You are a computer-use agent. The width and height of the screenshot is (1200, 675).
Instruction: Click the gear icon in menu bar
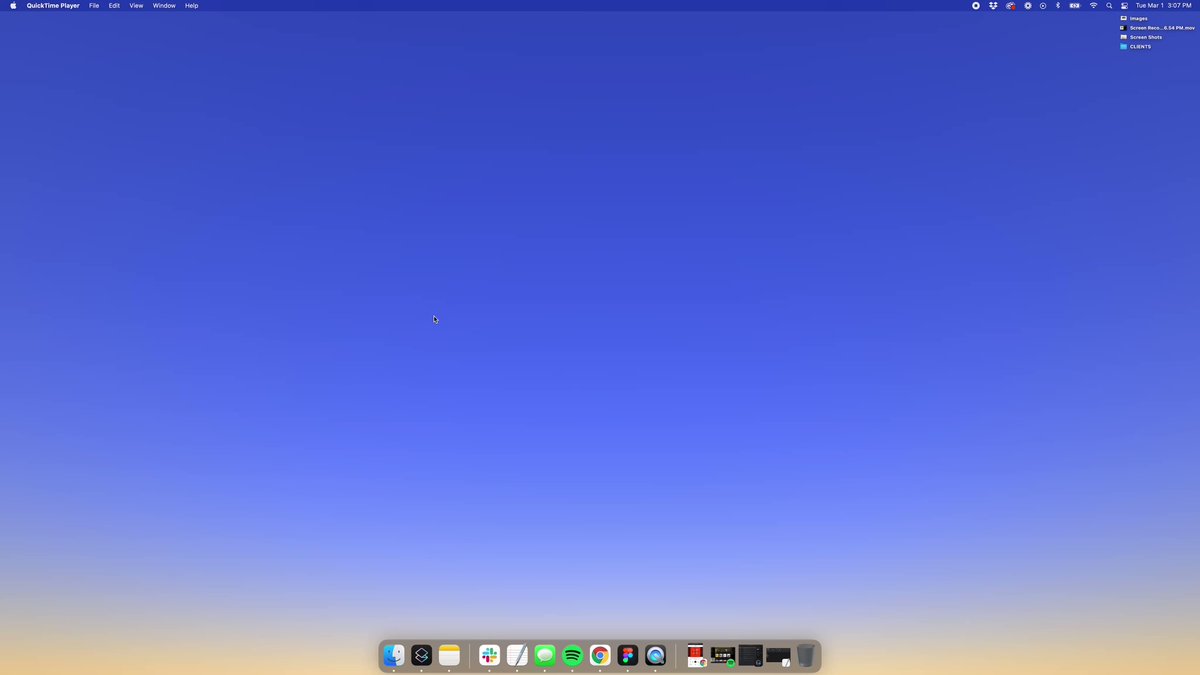click(1027, 6)
